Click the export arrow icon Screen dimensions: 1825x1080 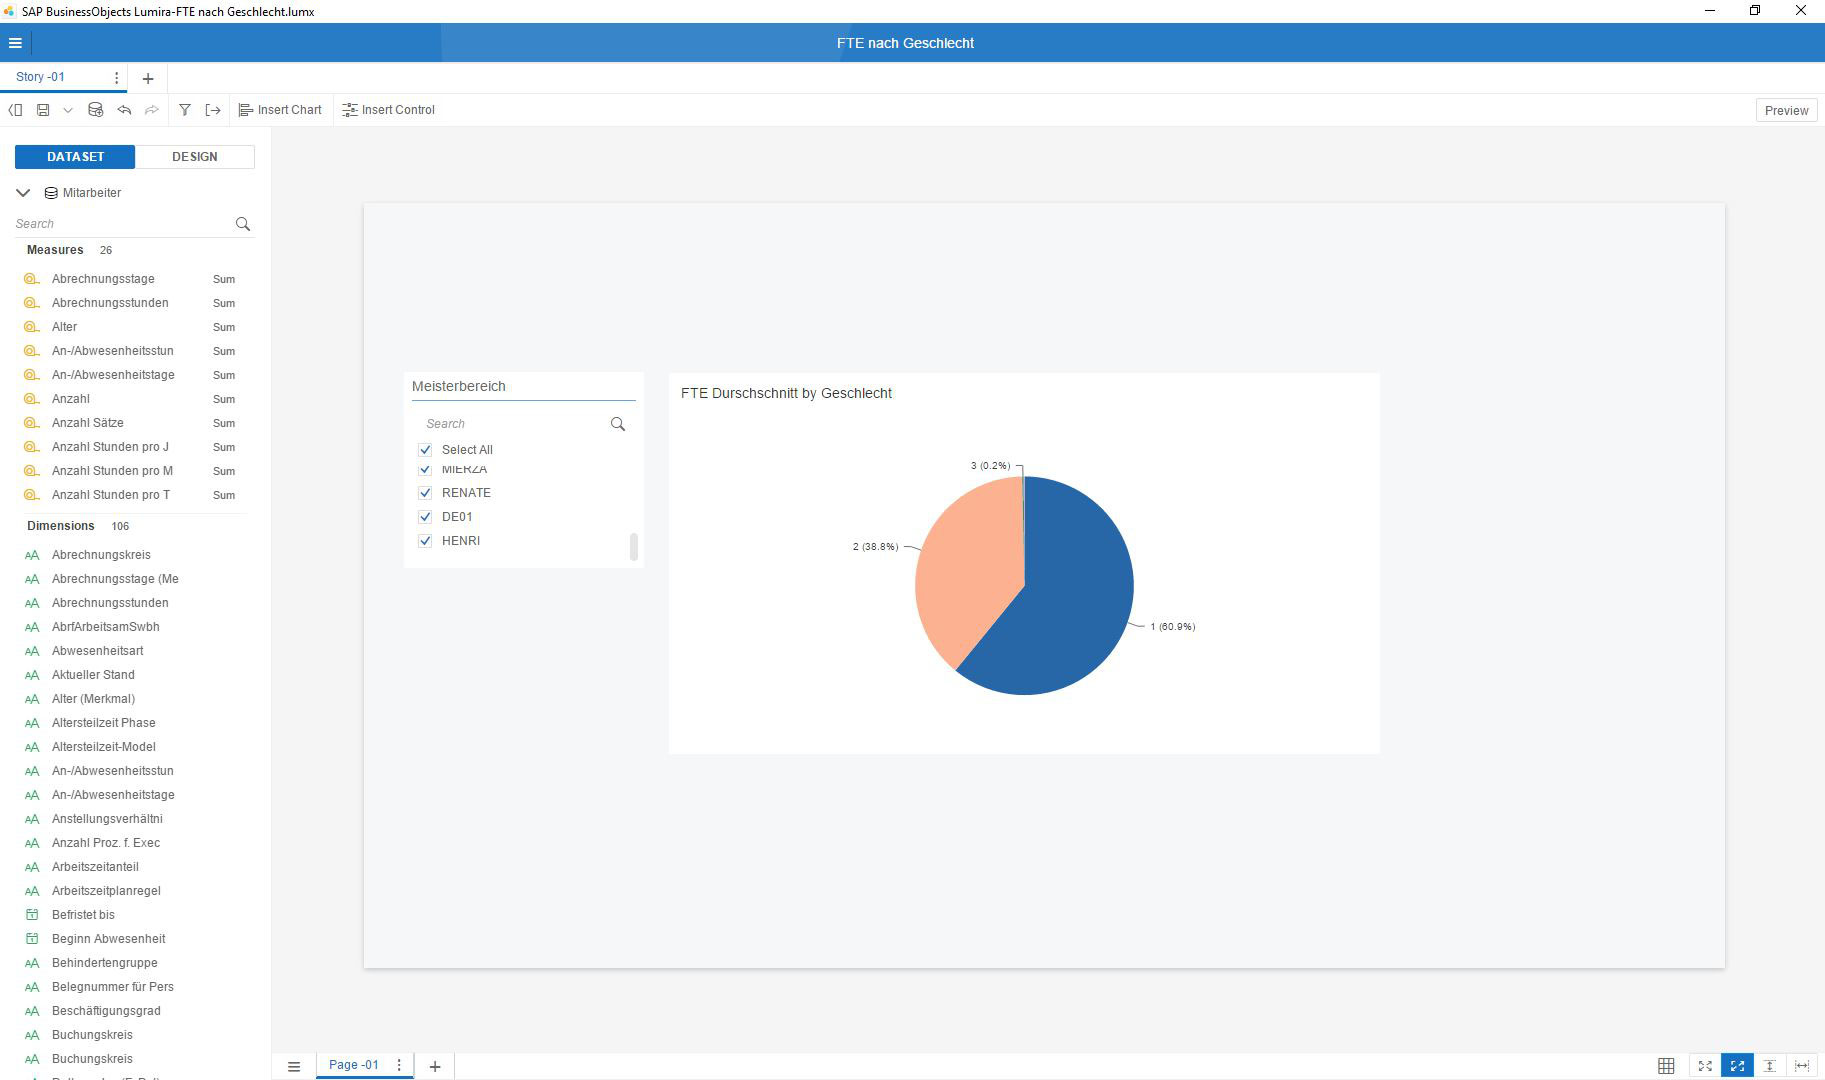(213, 110)
